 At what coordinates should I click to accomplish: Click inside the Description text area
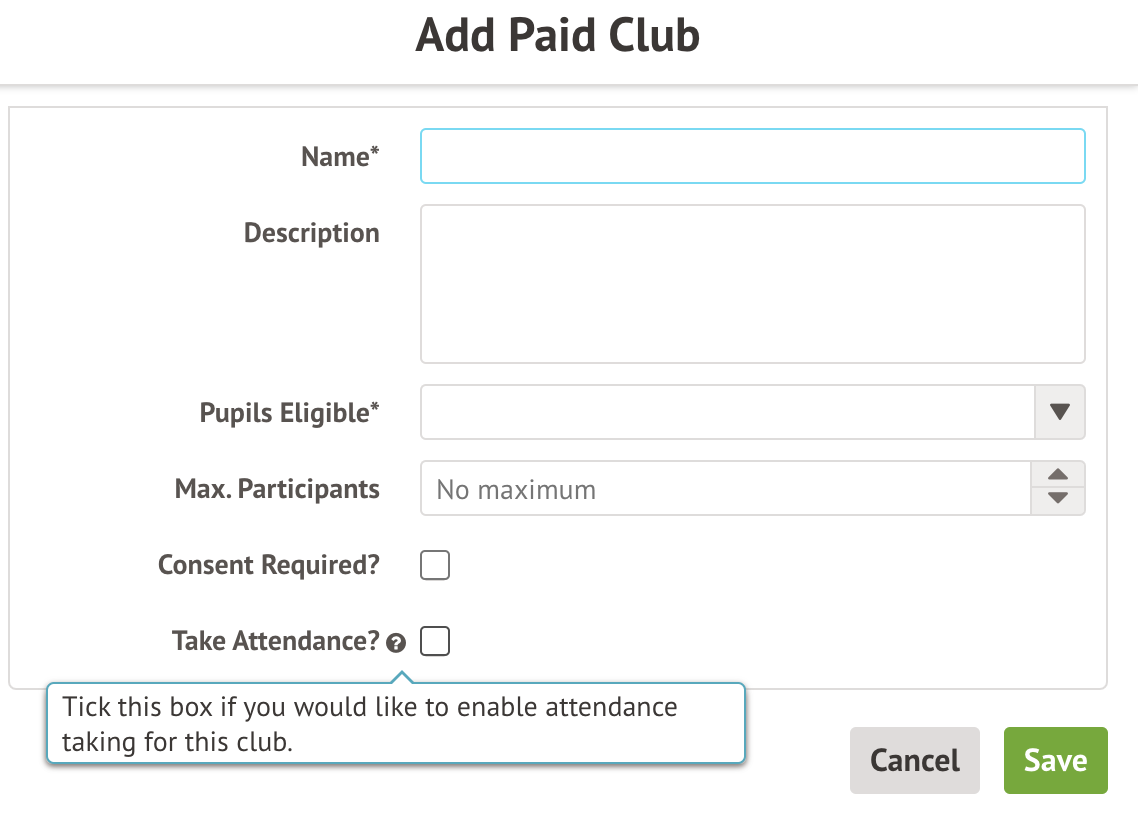[x=752, y=284]
